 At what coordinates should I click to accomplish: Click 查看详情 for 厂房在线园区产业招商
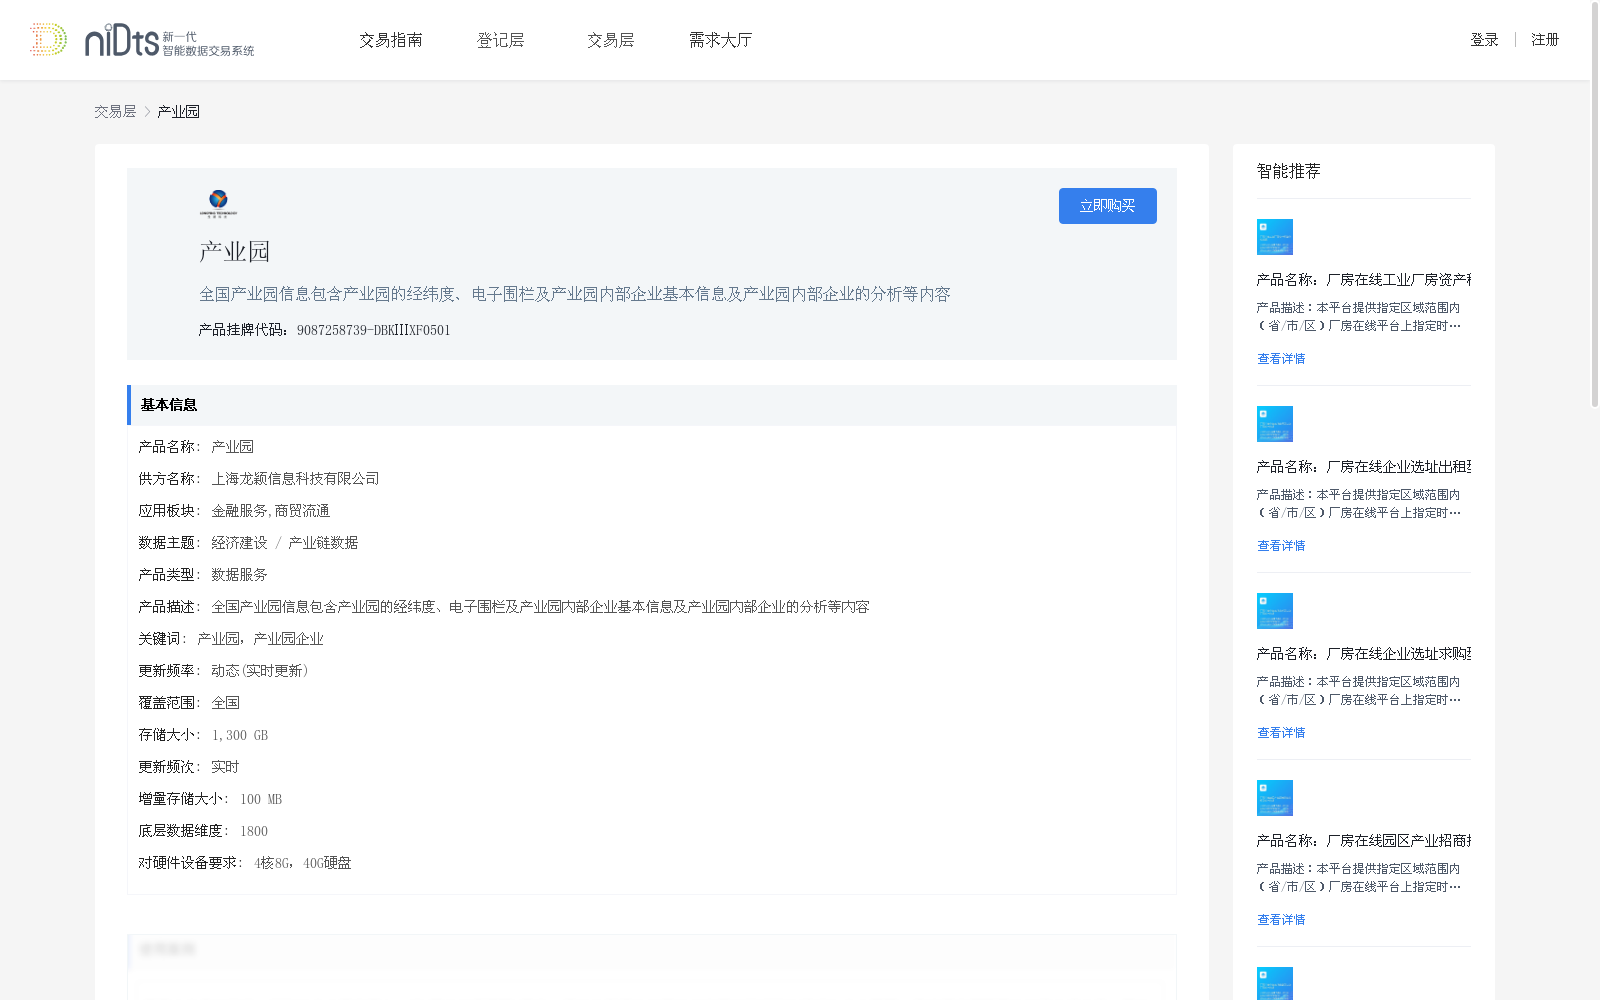1281,920
